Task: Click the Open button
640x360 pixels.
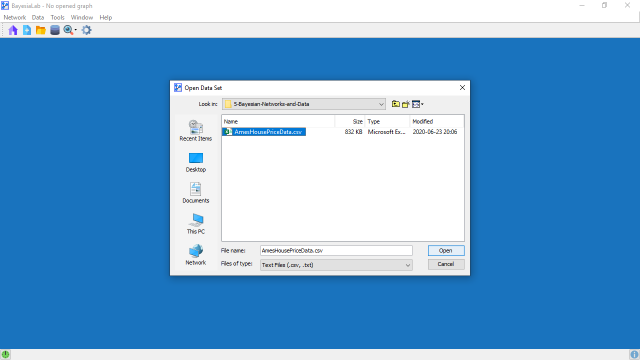Action: click(x=446, y=251)
